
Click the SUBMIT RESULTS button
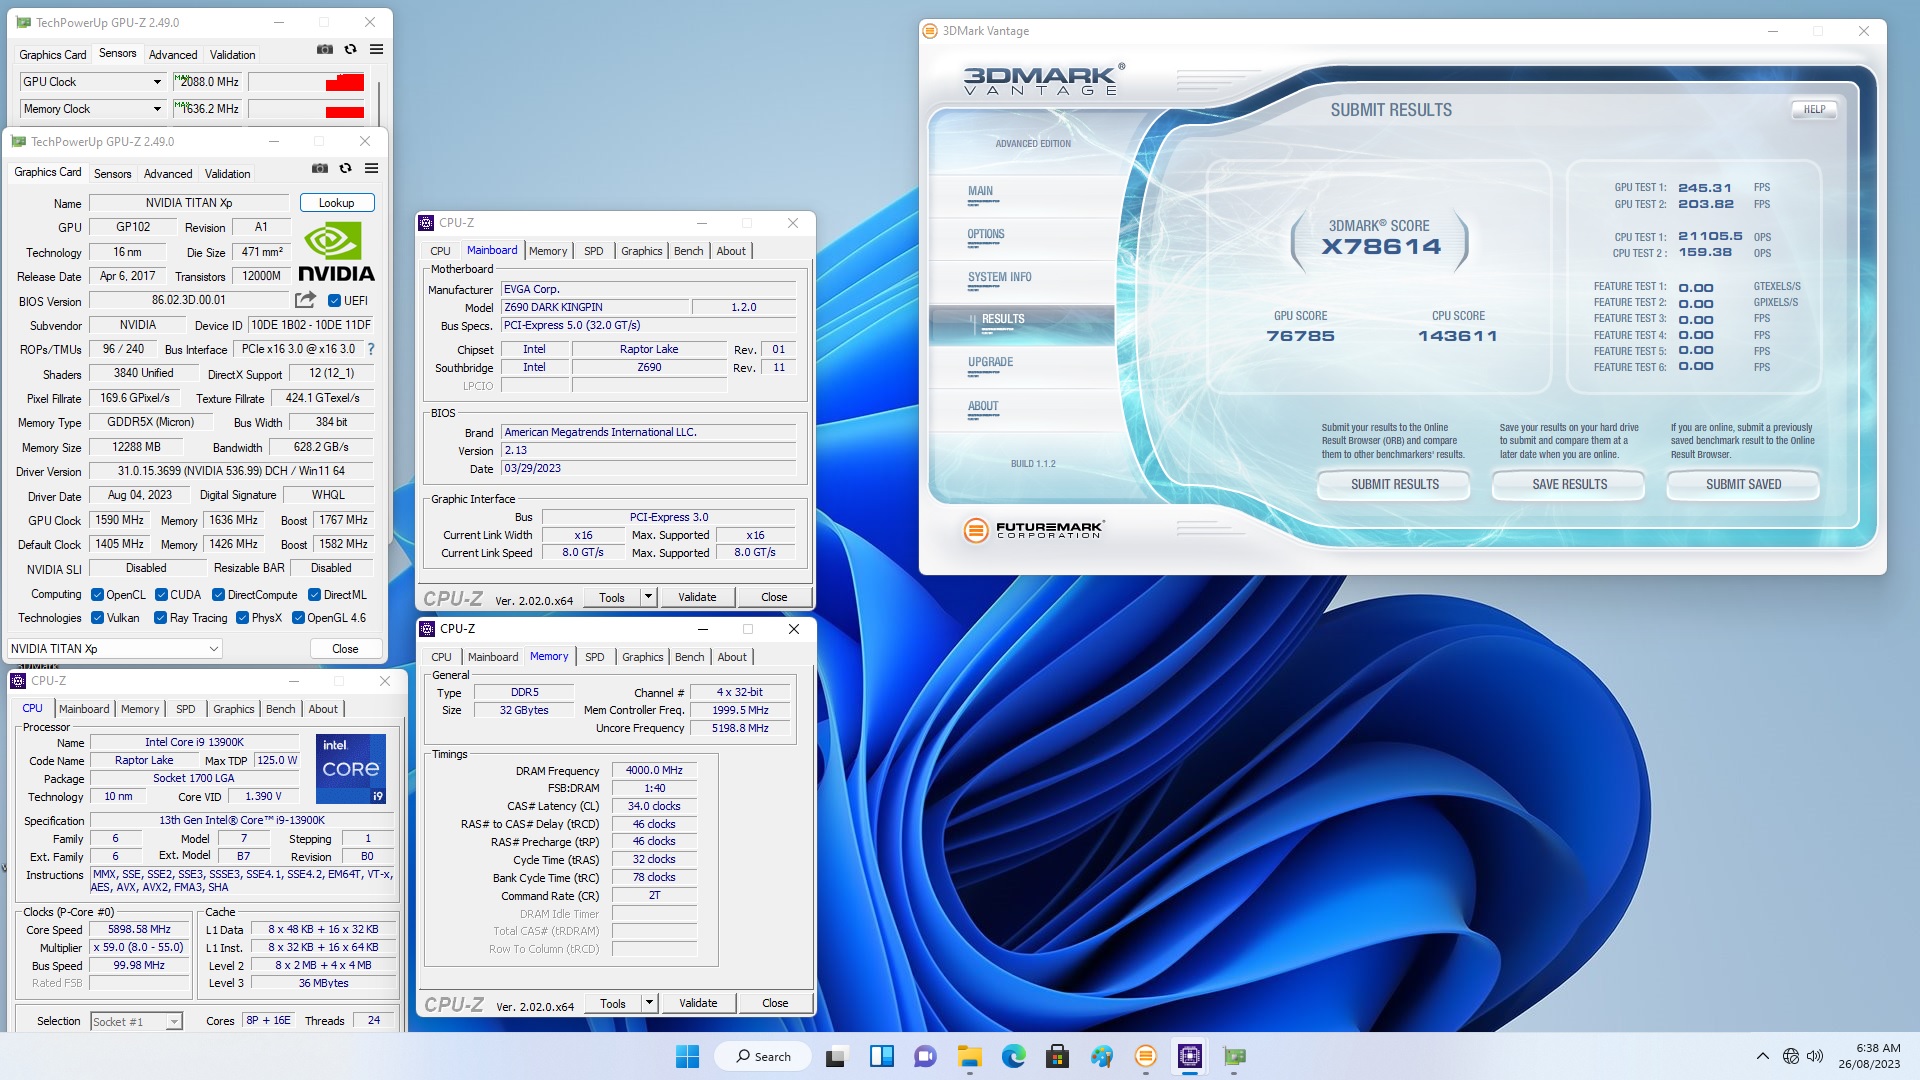tap(1394, 484)
